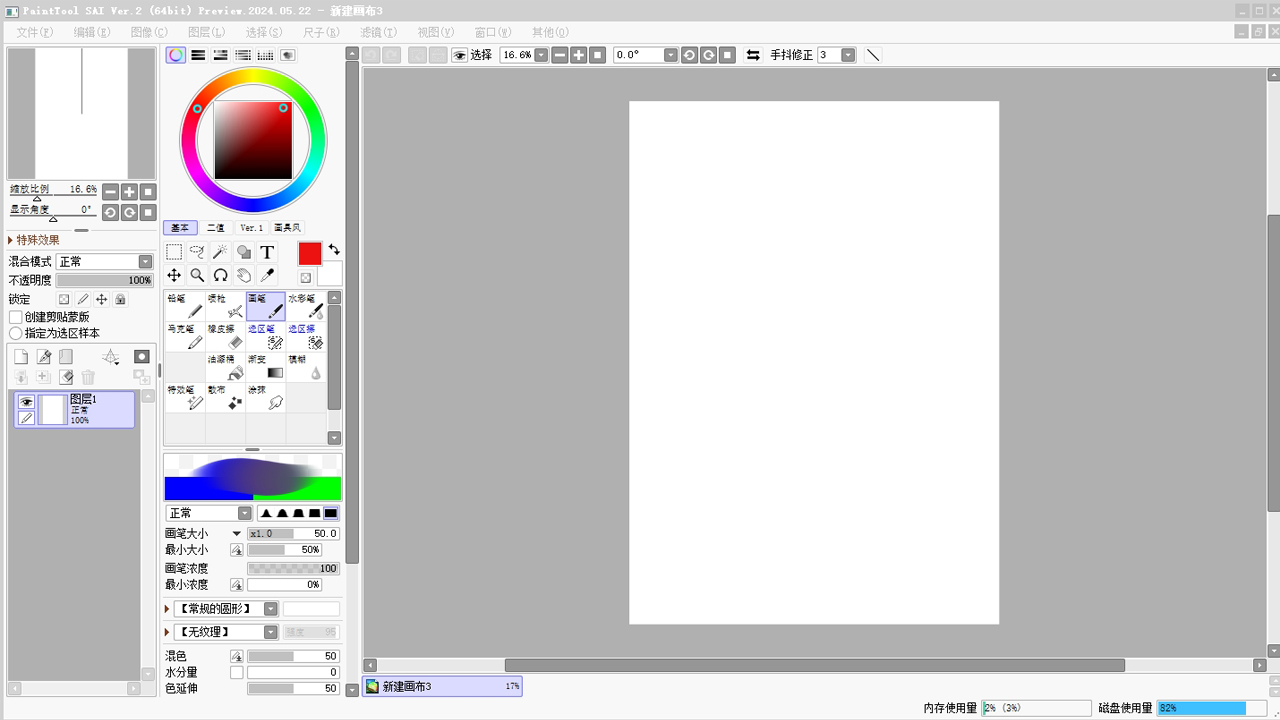Screen dimensions: 1280x720
Task: Choose the 铅笔 pencil brush
Action: (x=185, y=306)
